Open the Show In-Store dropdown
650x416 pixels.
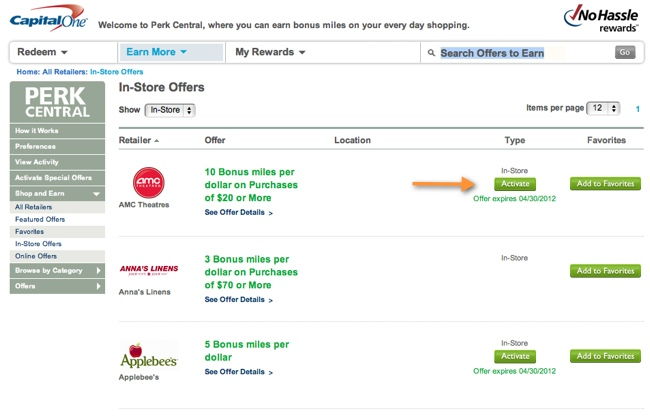170,110
